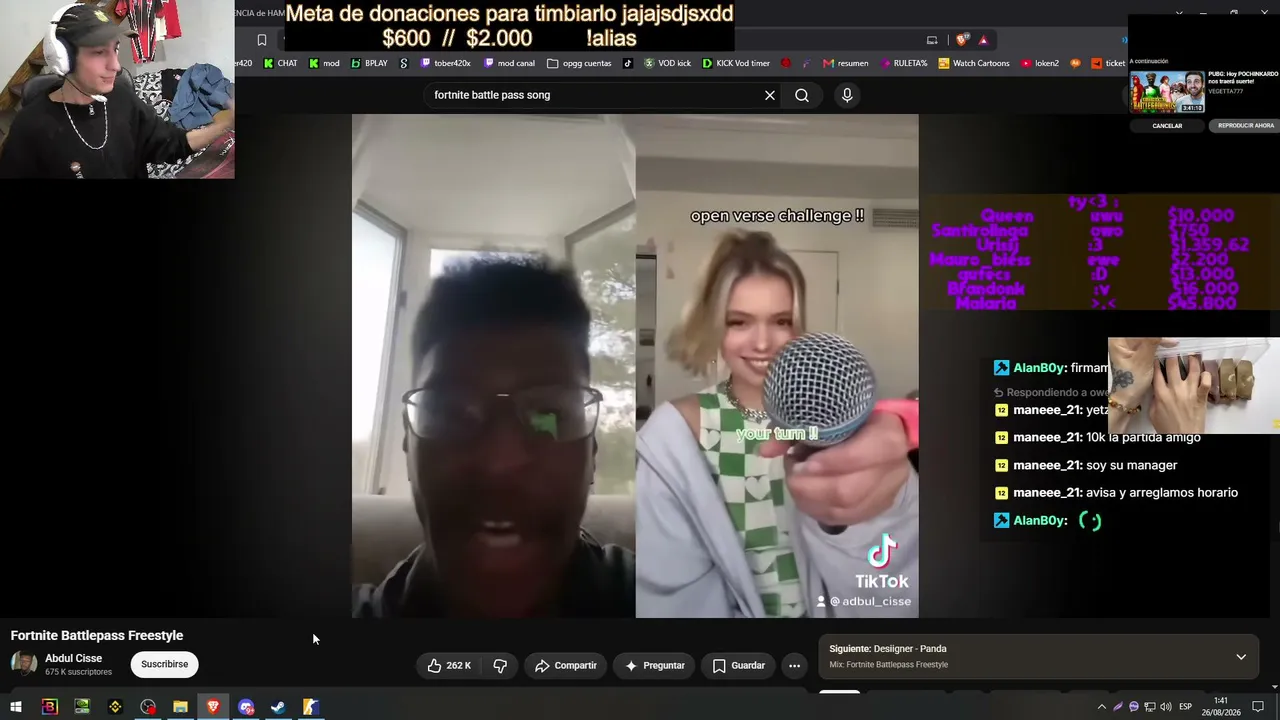Click the search magnifier button

tap(802, 95)
